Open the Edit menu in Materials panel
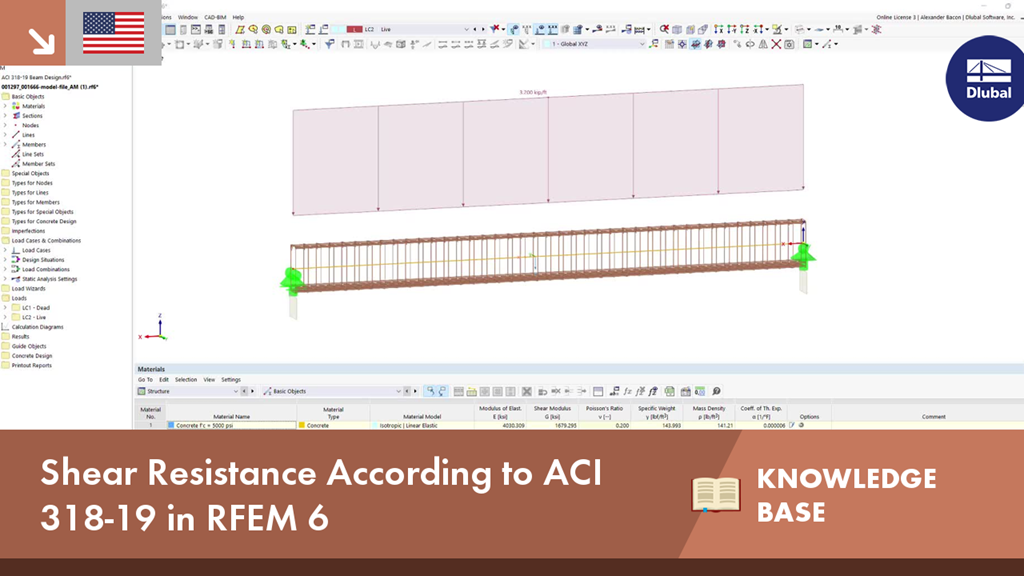Viewport: 1024px width, 576px height. [x=163, y=379]
